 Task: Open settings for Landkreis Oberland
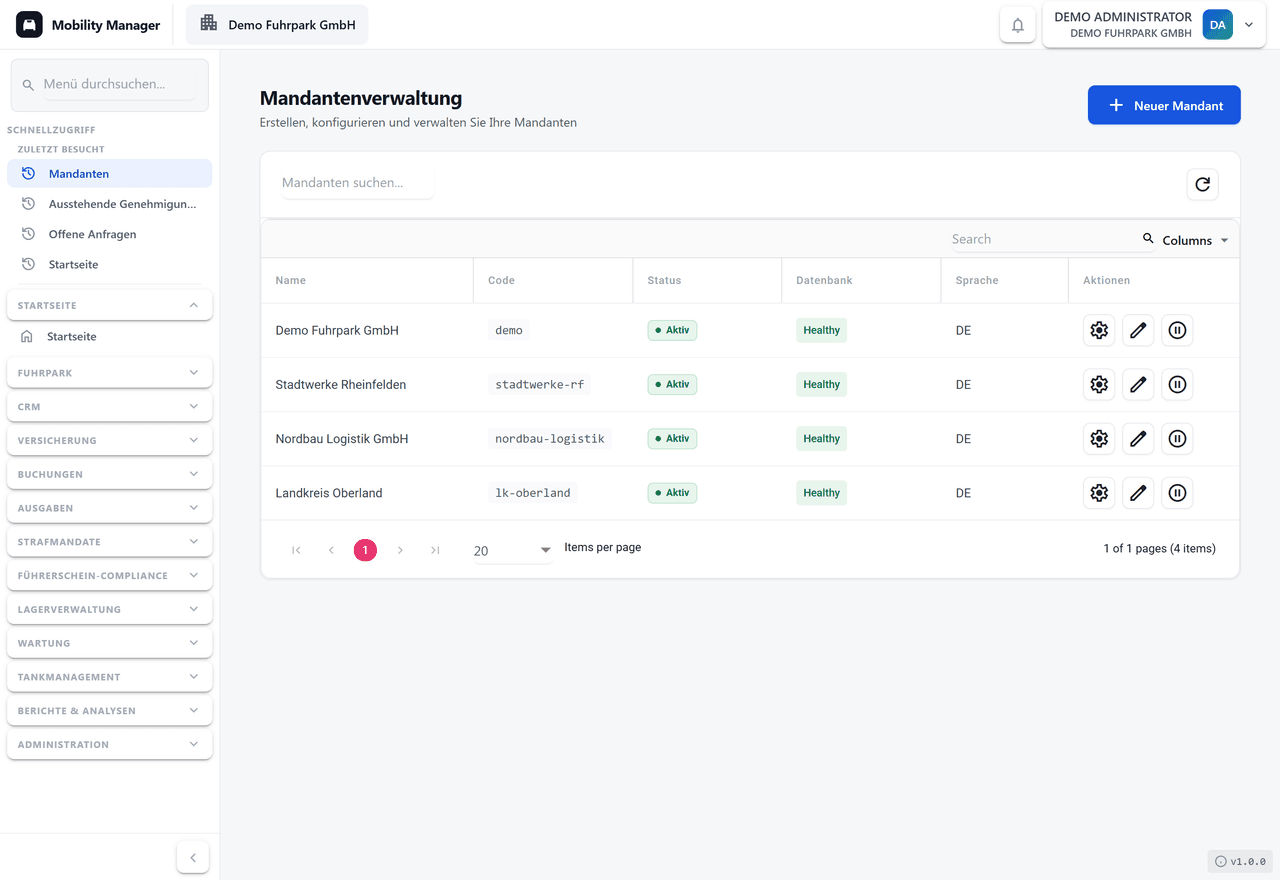tap(1099, 492)
